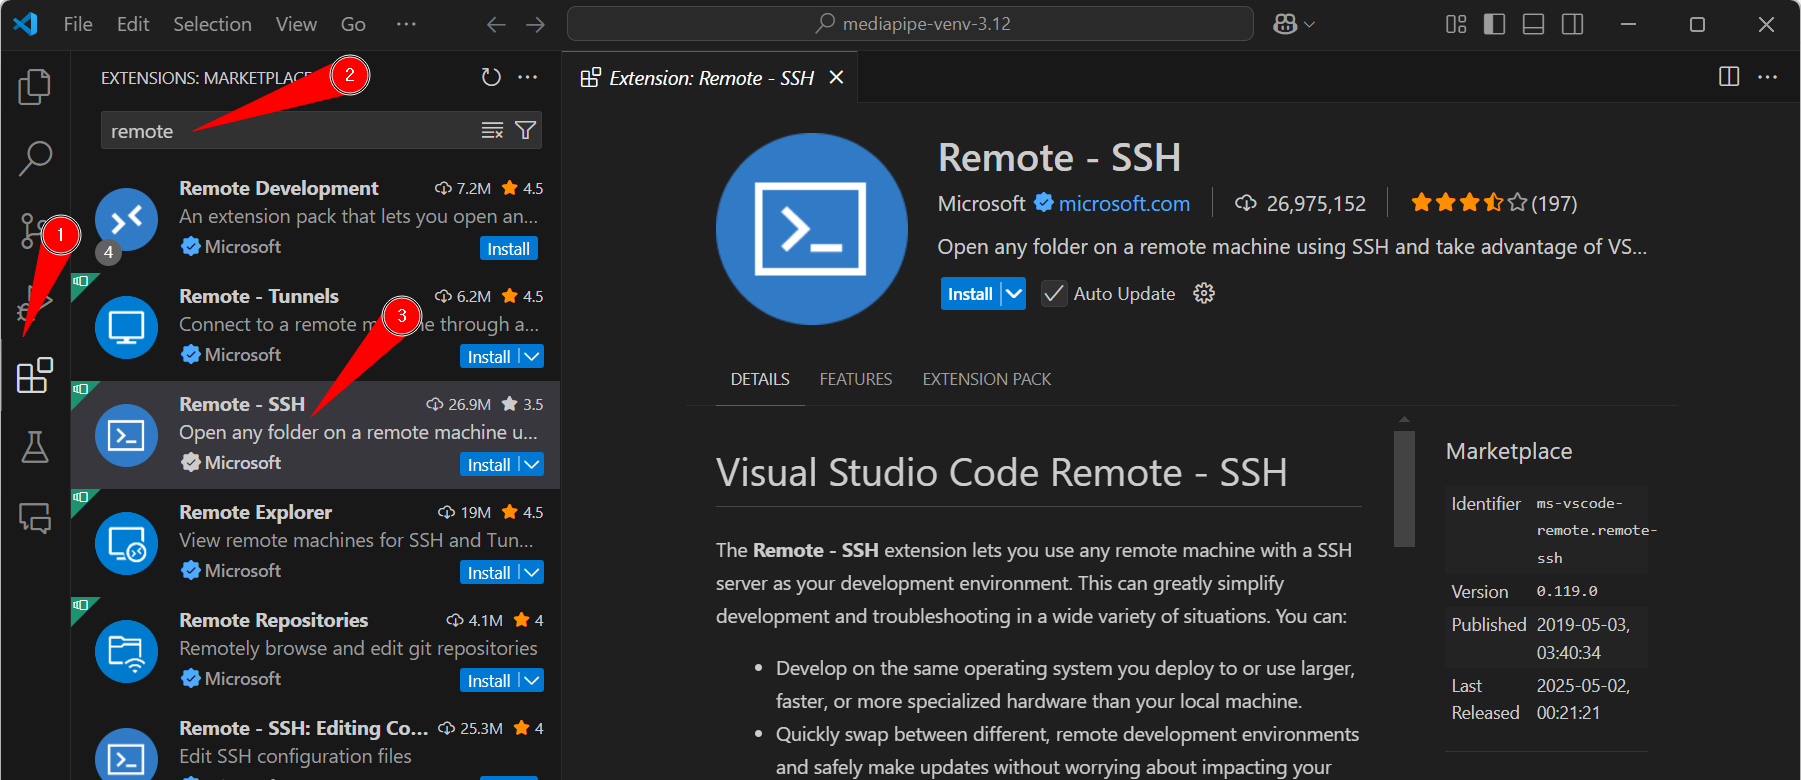Open editor more actions menu
The height and width of the screenshot is (780, 1801).
(x=1768, y=77)
